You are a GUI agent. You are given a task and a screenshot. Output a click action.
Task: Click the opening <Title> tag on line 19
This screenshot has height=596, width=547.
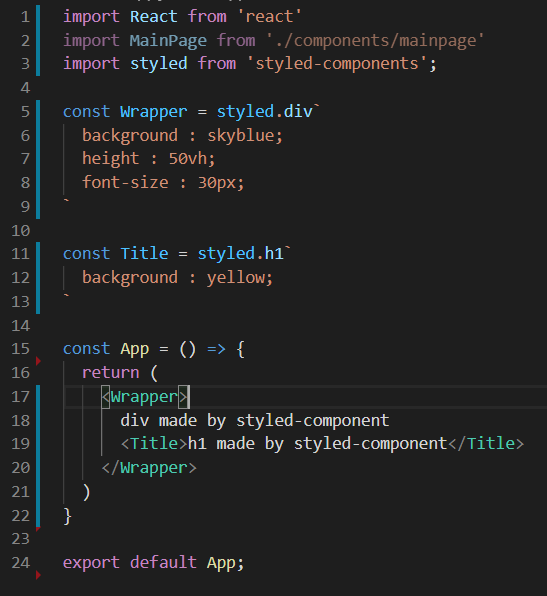click(x=154, y=444)
